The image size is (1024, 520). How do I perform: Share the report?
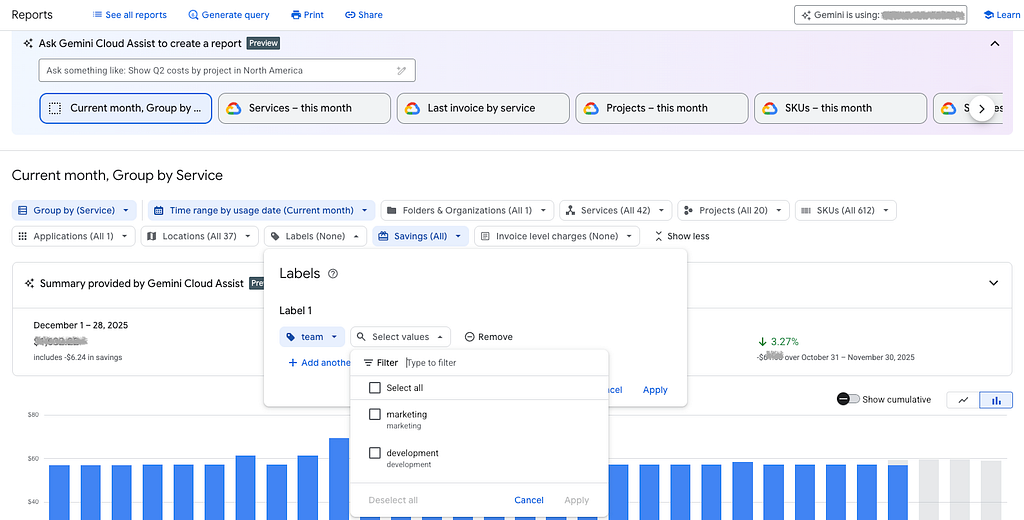tap(364, 14)
